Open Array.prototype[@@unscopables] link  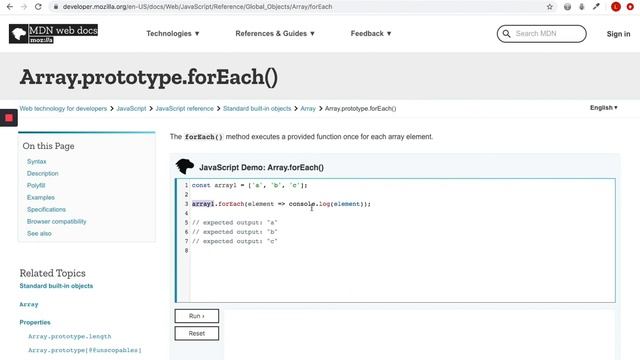click(x=84, y=350)
